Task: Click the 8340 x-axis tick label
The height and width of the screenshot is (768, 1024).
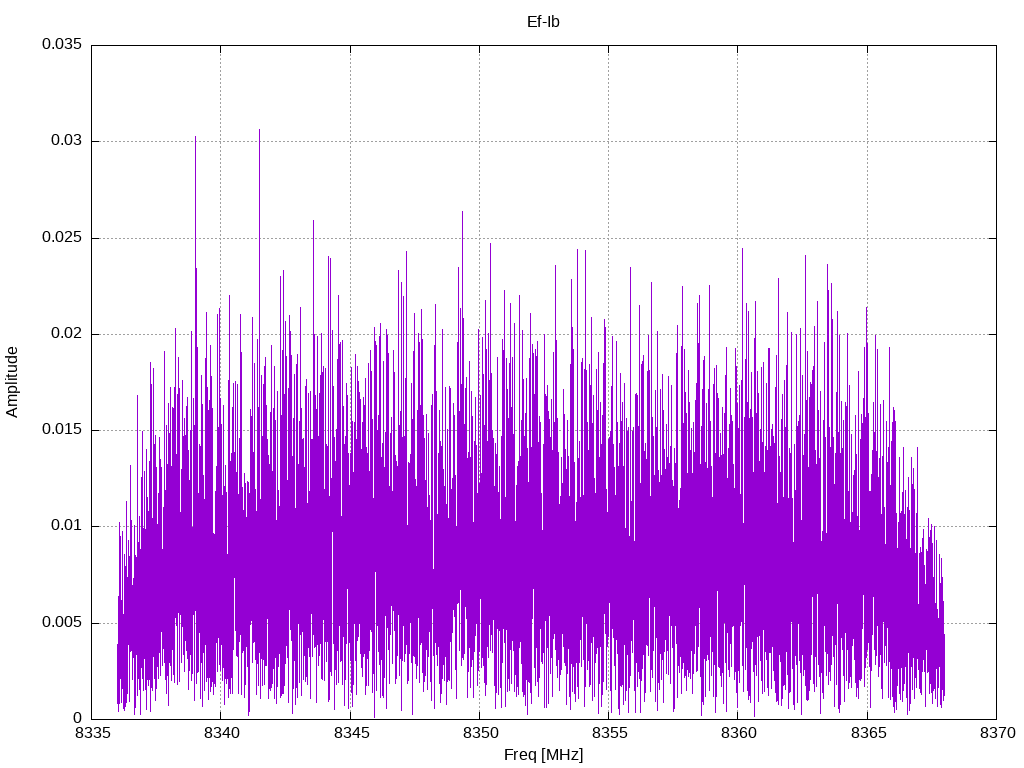Action: click(221, 733)
